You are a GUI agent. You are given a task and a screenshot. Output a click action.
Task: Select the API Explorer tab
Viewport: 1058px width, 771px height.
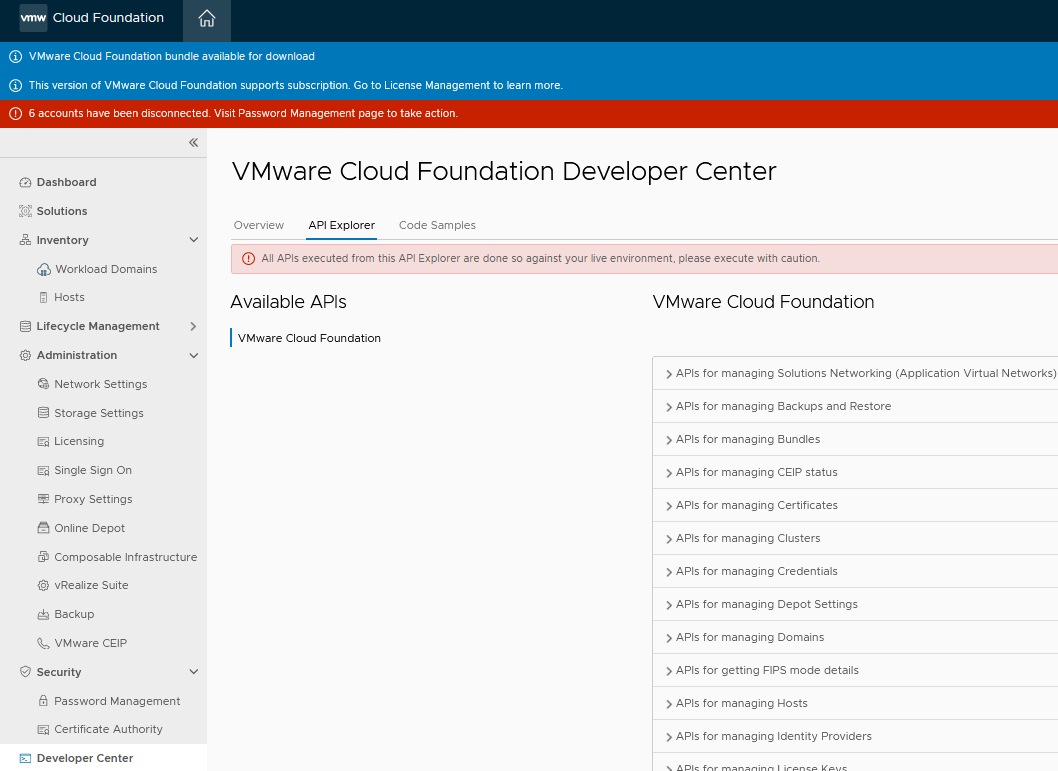tap(341, 225)
